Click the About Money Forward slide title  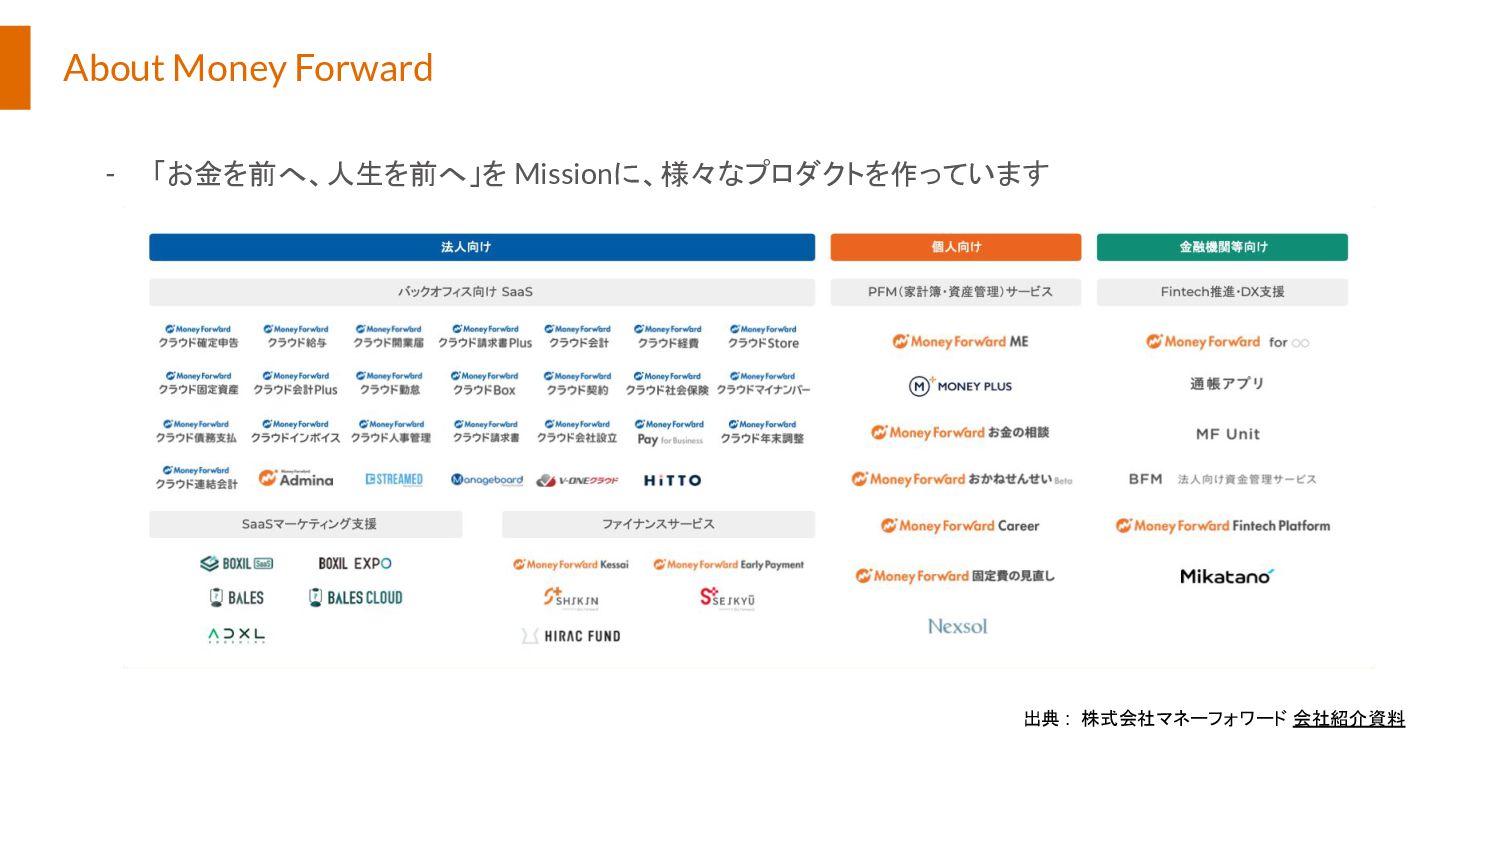point(248,68)
